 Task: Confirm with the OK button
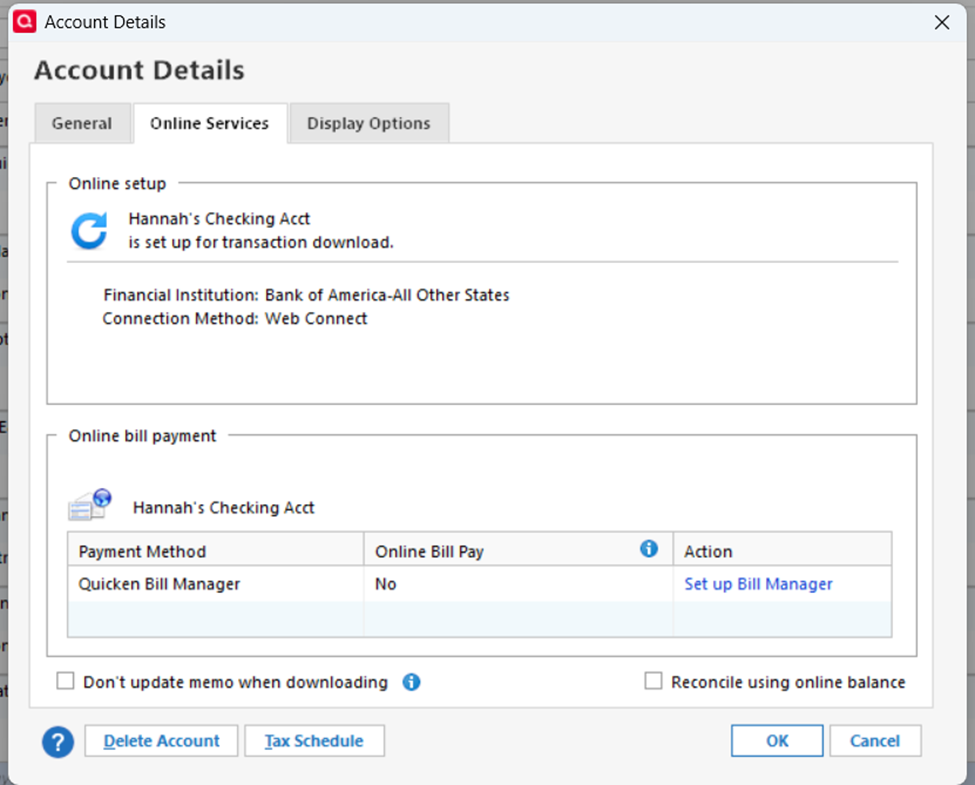click(x=777, y=741)
